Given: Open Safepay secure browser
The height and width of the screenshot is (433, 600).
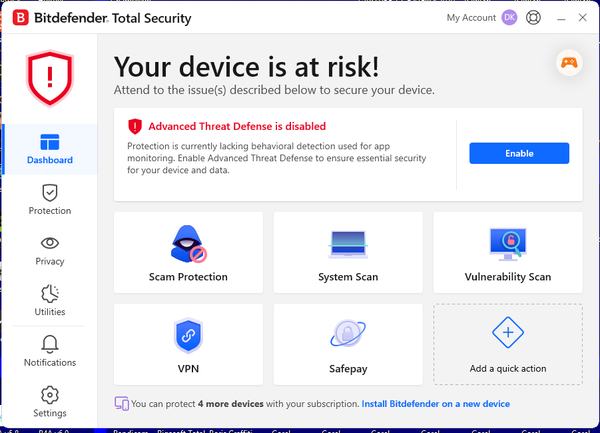Looking at the screenshot, I should [347, 343].
